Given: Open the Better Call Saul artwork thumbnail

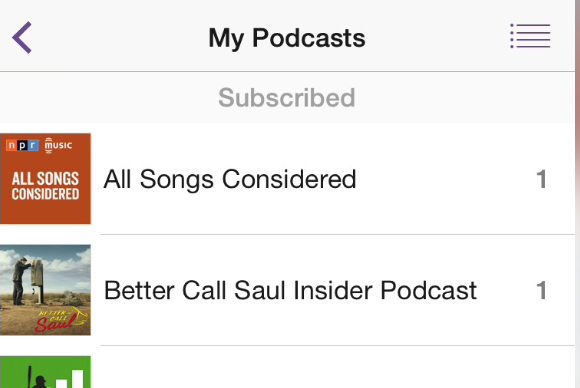Looking at the screenshot, I should coord(45,290).
